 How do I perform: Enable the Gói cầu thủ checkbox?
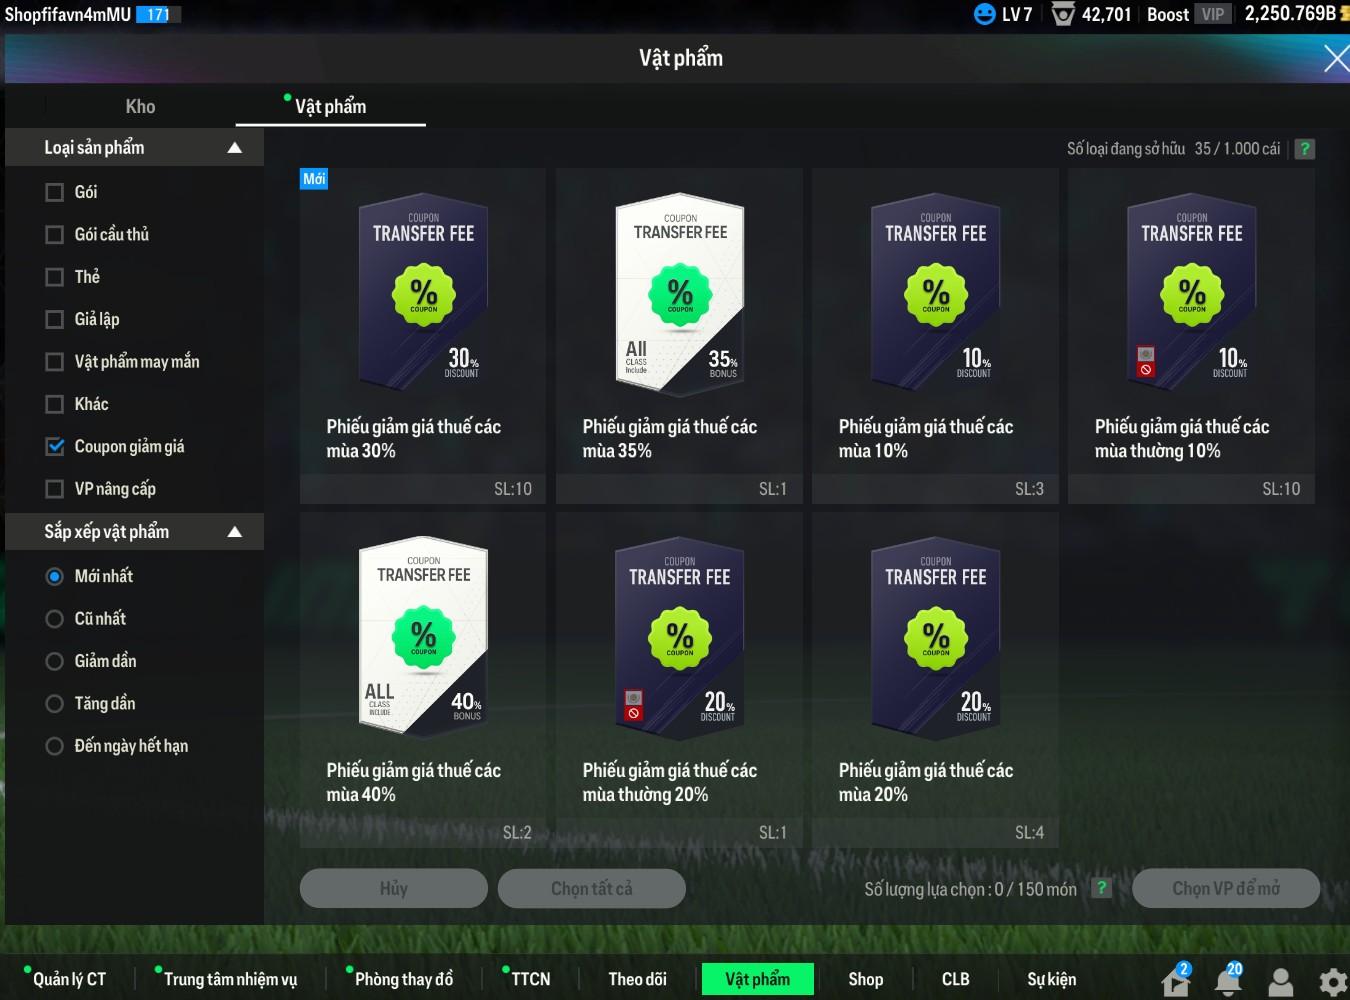(x=55, y=235)
